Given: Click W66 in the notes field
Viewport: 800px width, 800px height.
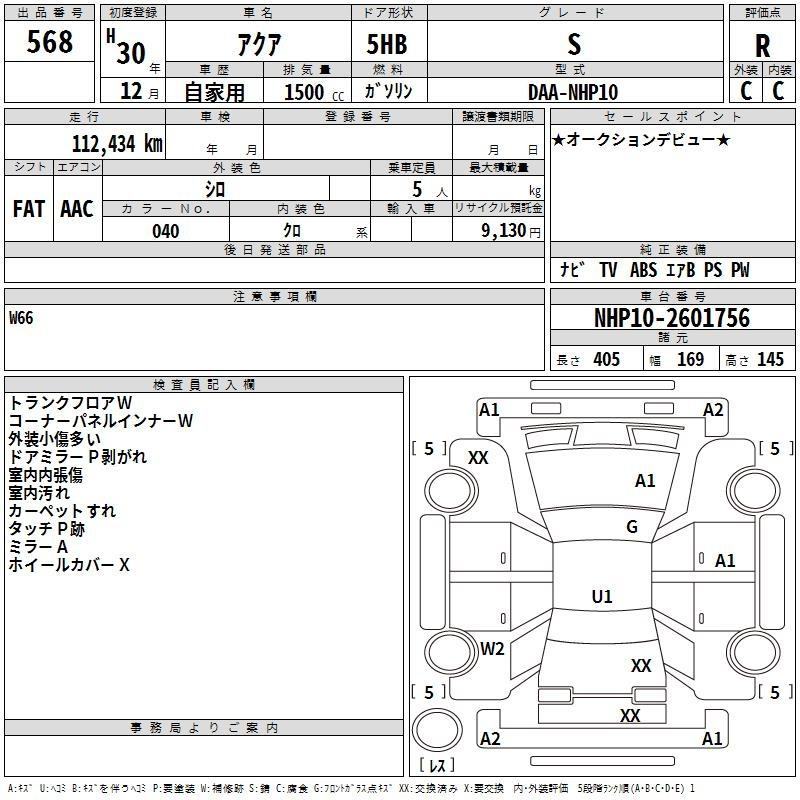Looking at the screenshot, I should pyautogui.click(x=21, y=319).
